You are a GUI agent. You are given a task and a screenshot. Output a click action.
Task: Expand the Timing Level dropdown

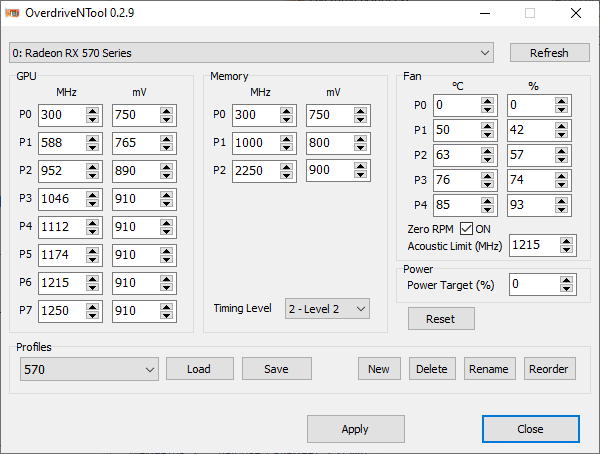[x=327, y=309]
